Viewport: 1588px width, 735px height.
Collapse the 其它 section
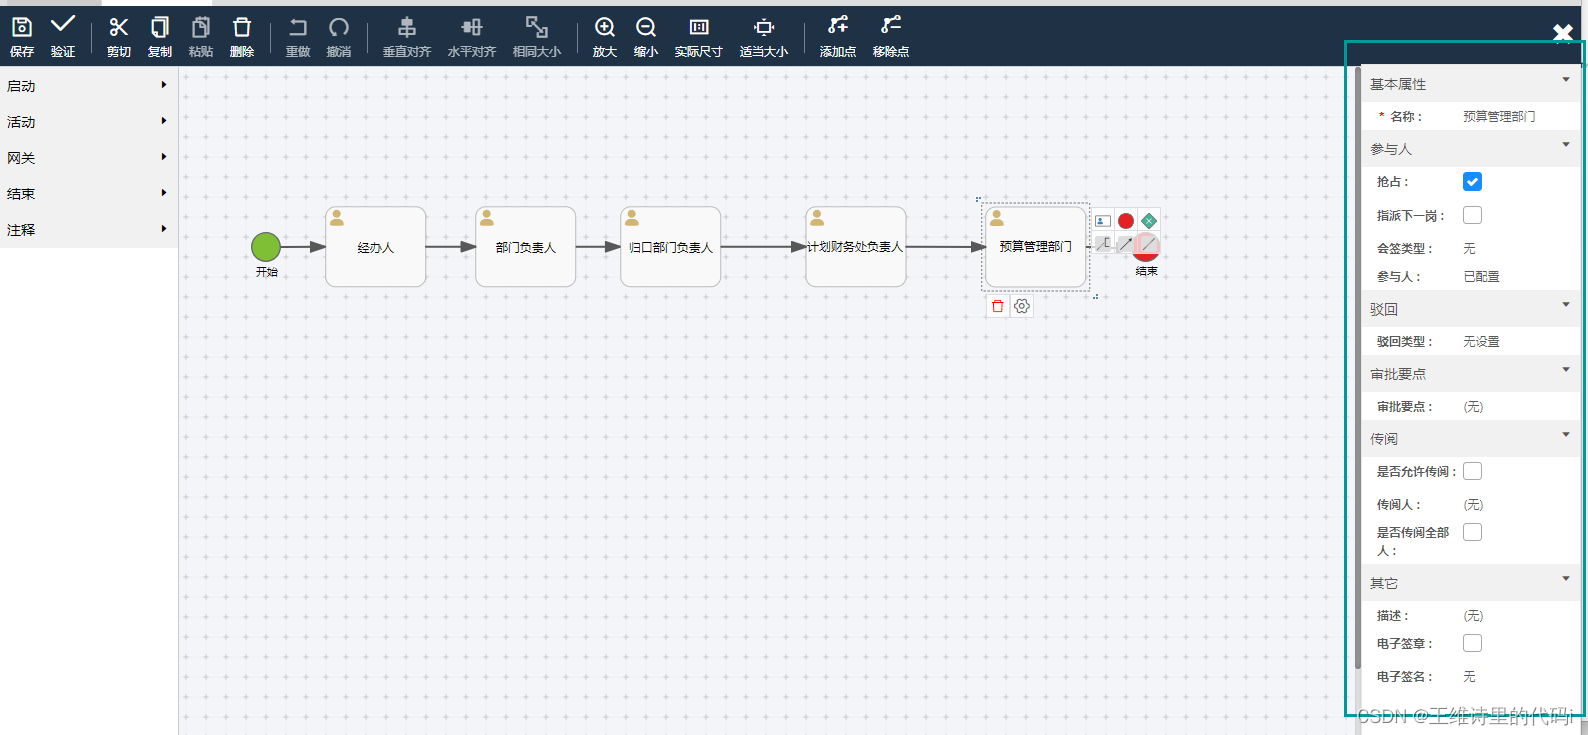click(x=1565, y=579)
